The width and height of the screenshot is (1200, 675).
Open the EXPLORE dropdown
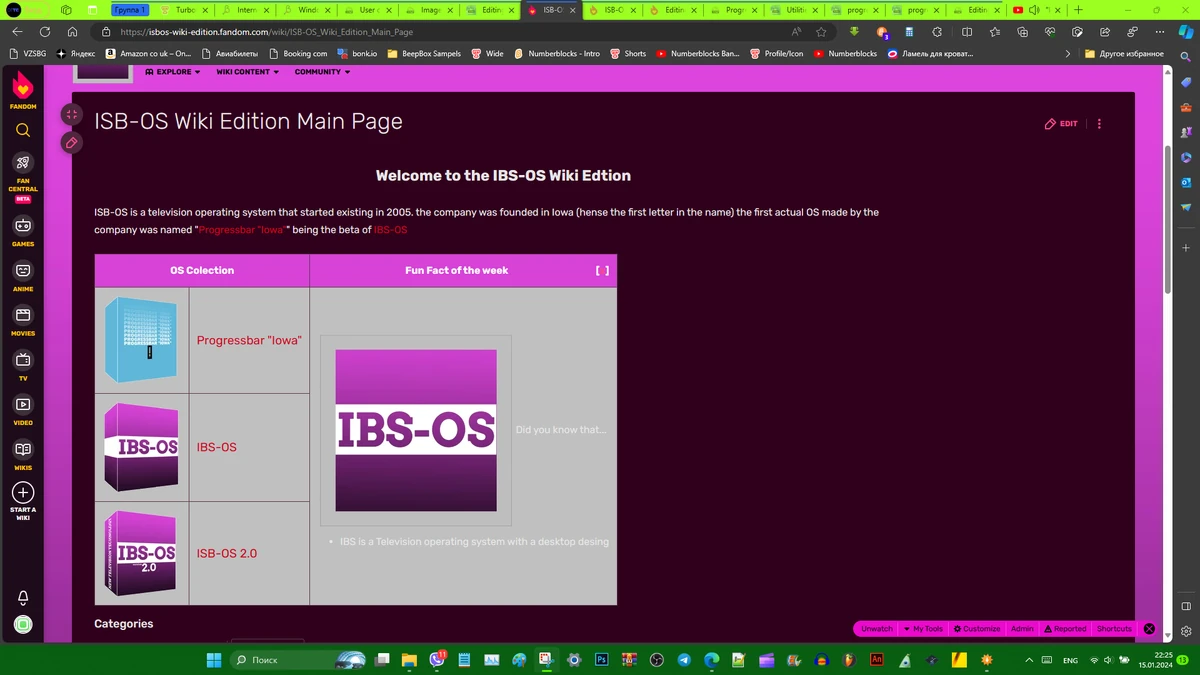[x=172, y=71]
